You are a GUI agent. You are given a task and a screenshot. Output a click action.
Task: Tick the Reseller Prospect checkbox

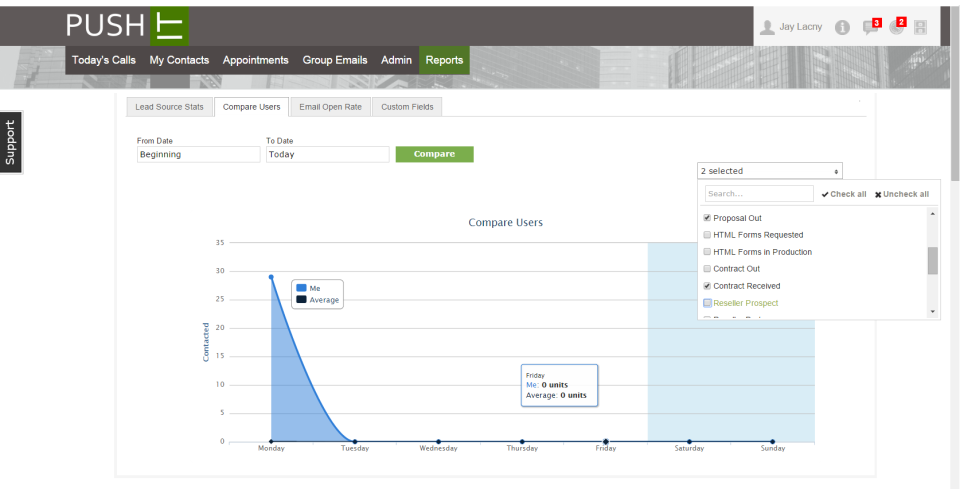pos(707,303)
